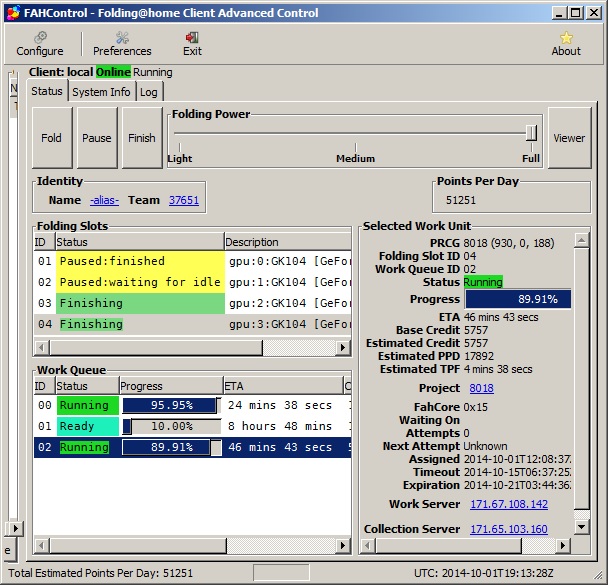Open Preferences from the toolbar

point(122,44)
